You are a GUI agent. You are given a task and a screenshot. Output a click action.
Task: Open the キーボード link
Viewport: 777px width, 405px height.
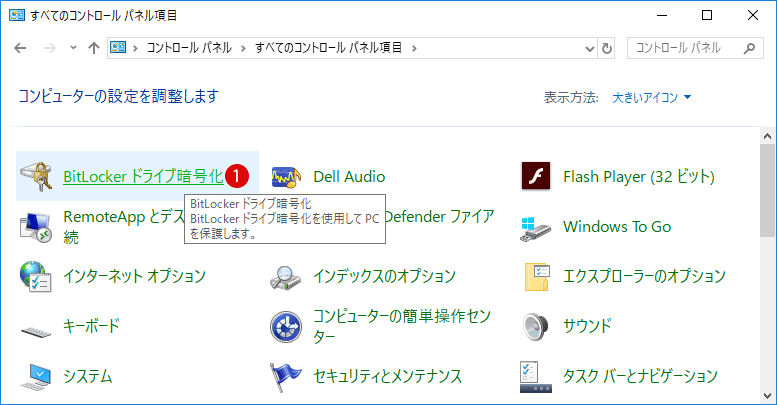[x=92, y=326]
